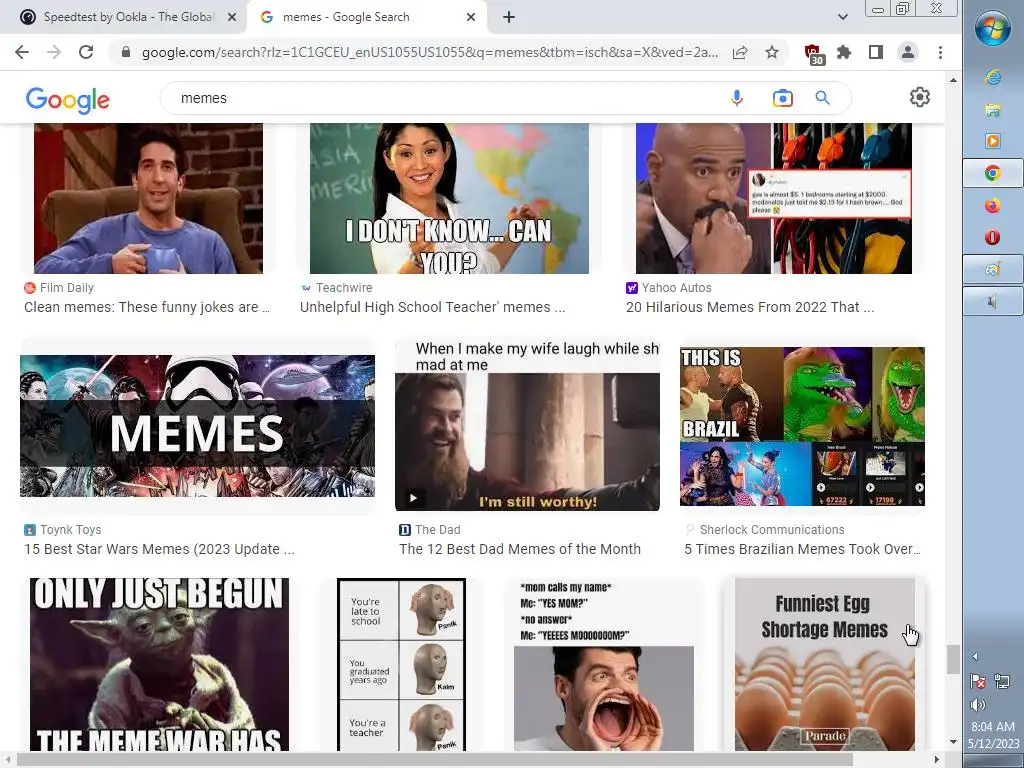Open the Funniest Egg Shortage Memes image

[x=825, y=664]
